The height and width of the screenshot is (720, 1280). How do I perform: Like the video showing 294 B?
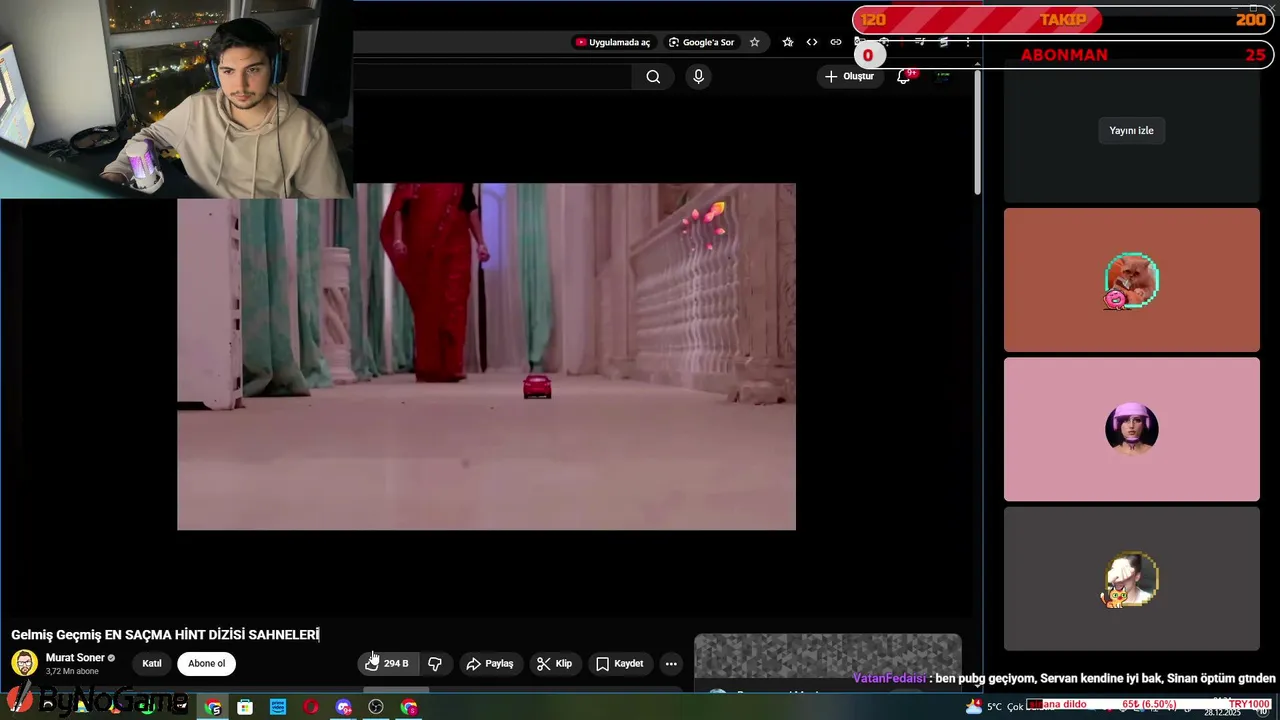pos(388,663)
